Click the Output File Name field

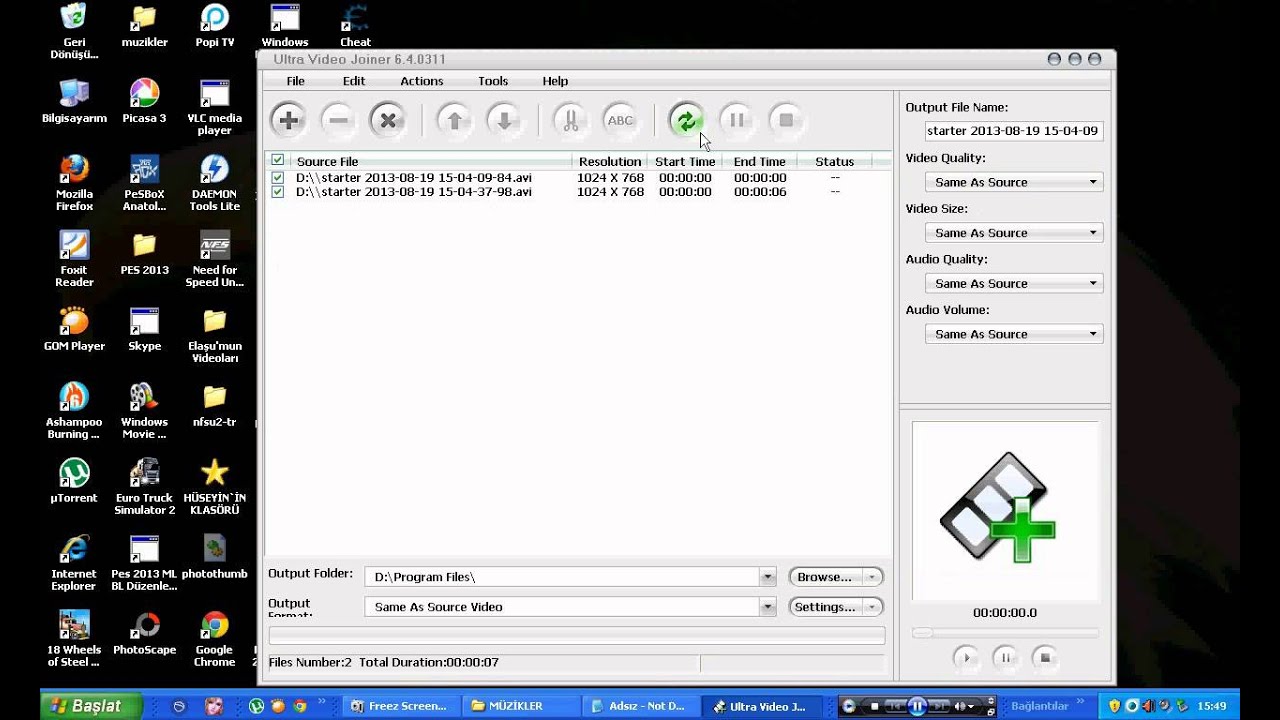[1014, 131]
